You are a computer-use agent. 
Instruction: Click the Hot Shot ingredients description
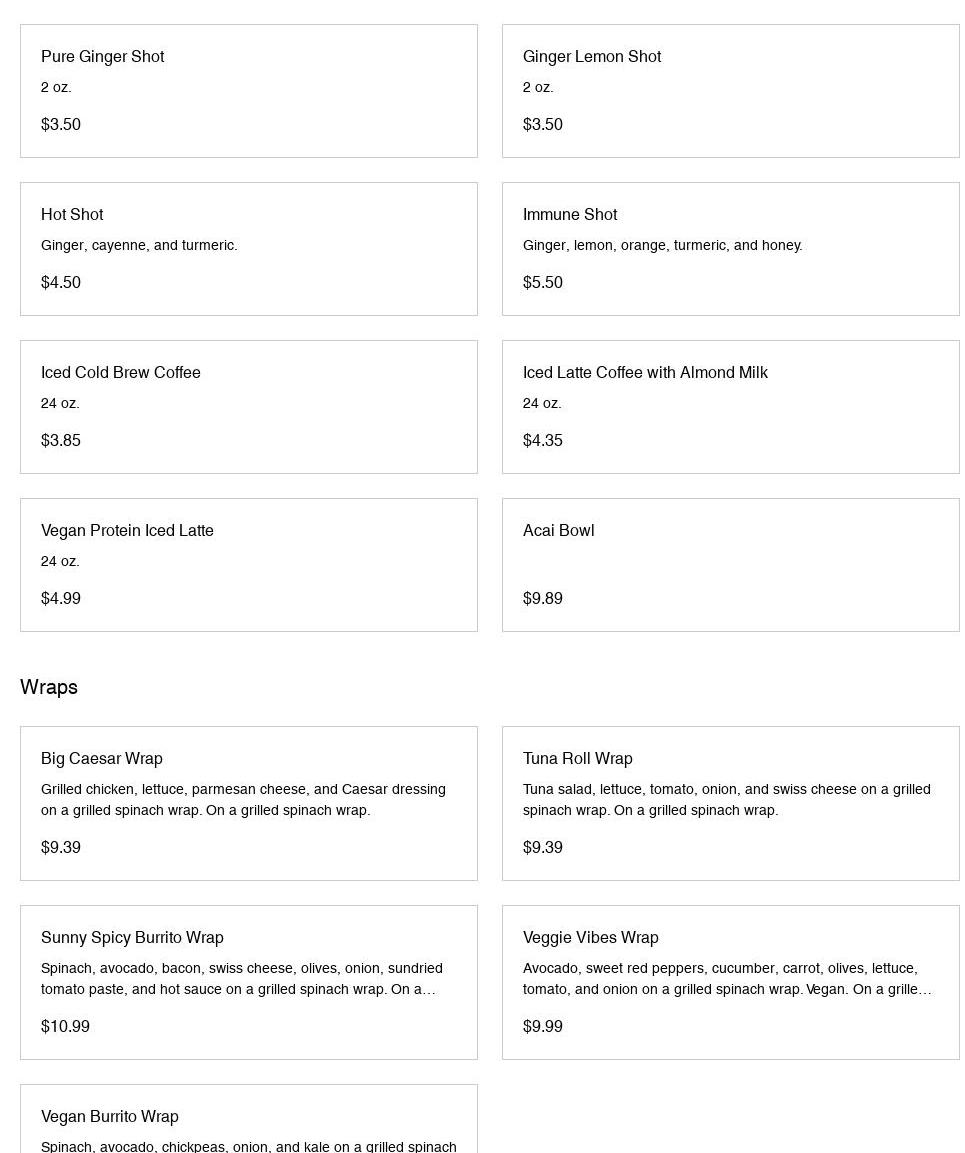pyautogui.click(x=139, y=246)
